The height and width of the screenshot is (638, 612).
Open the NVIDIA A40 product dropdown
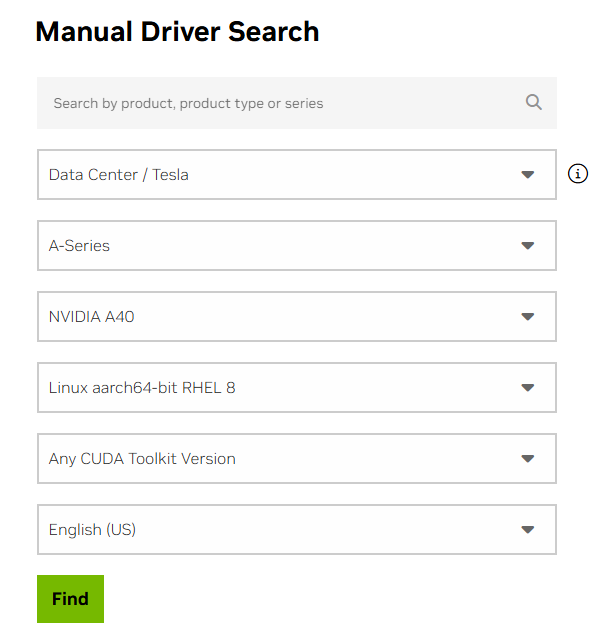297,317
